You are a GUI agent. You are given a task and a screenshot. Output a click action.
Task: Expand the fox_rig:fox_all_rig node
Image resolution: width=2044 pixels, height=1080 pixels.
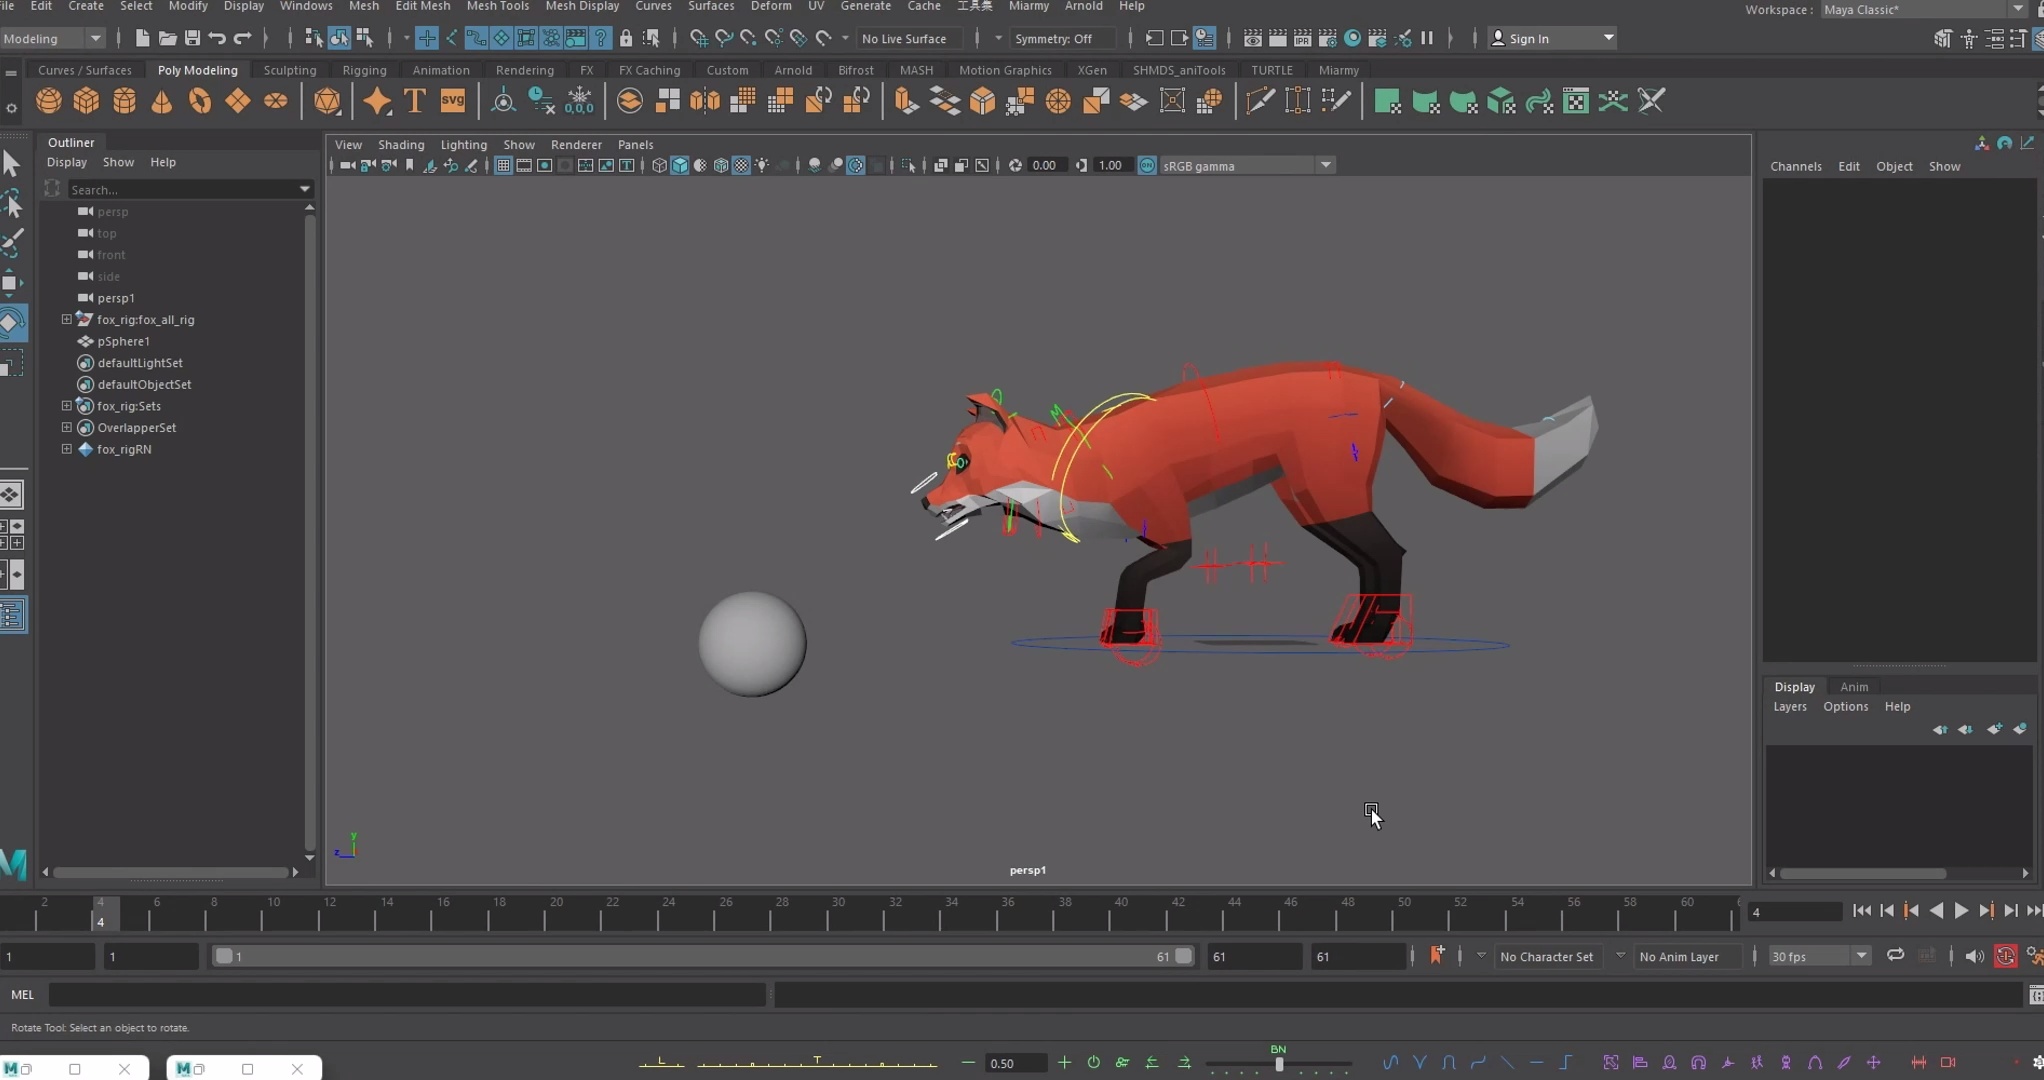click(x=67, y=320)
